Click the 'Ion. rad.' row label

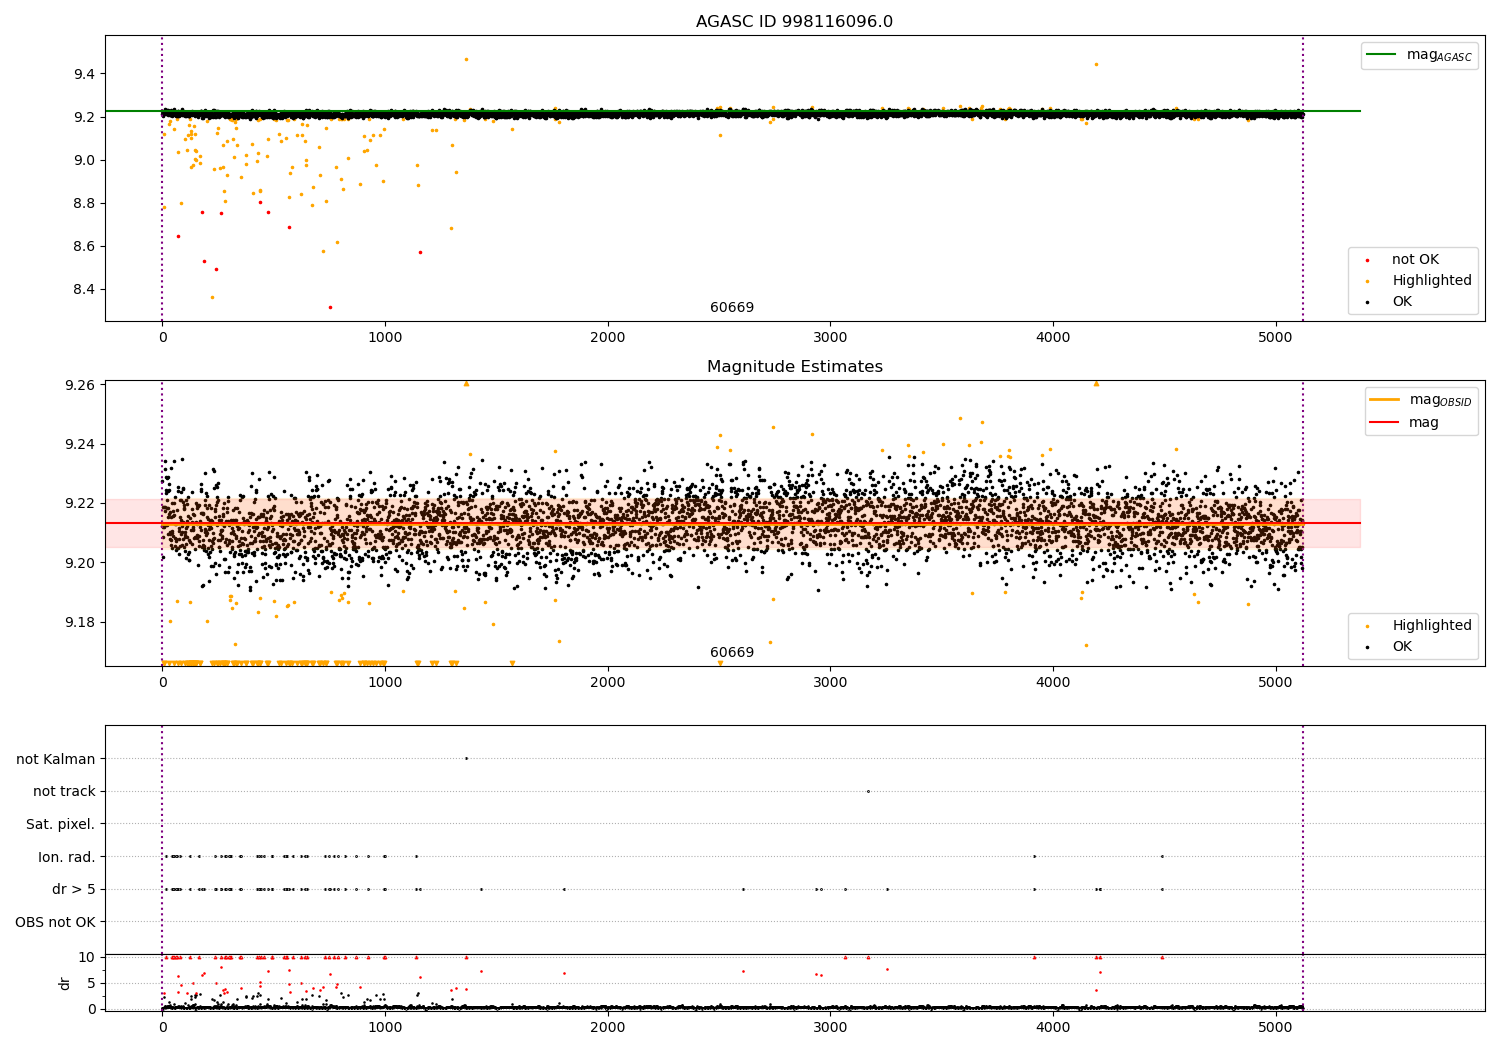coord(67,857)
